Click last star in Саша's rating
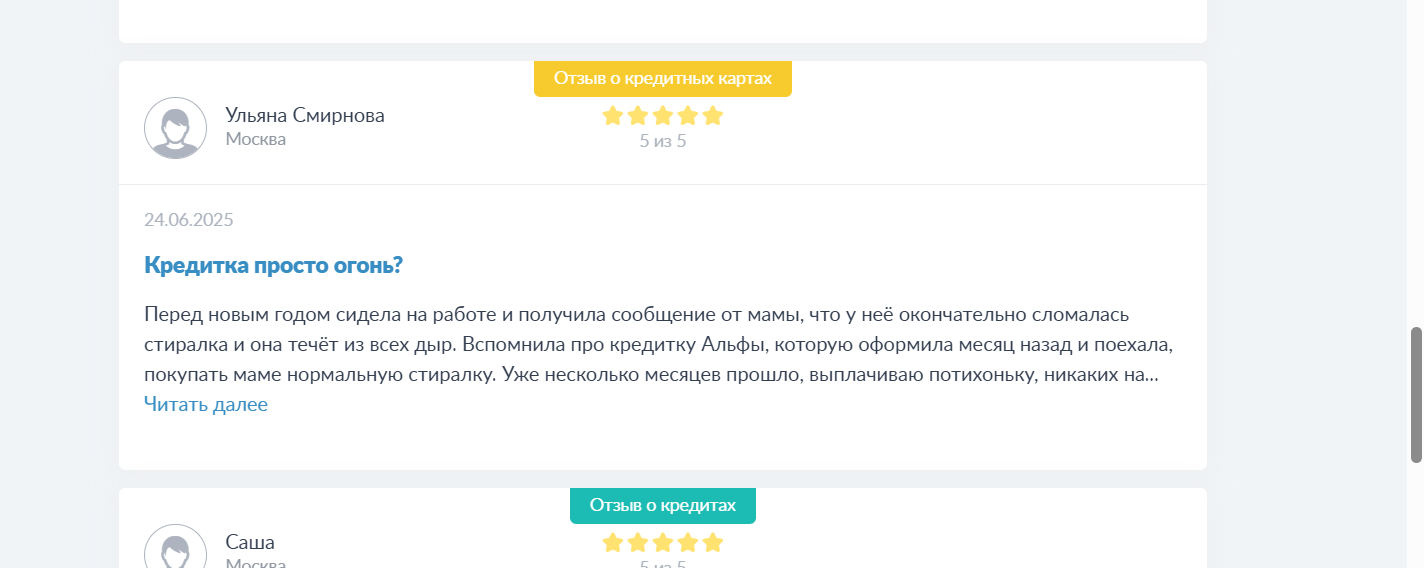The height and width of the screenshot is (568, 1424). point(713,543)
